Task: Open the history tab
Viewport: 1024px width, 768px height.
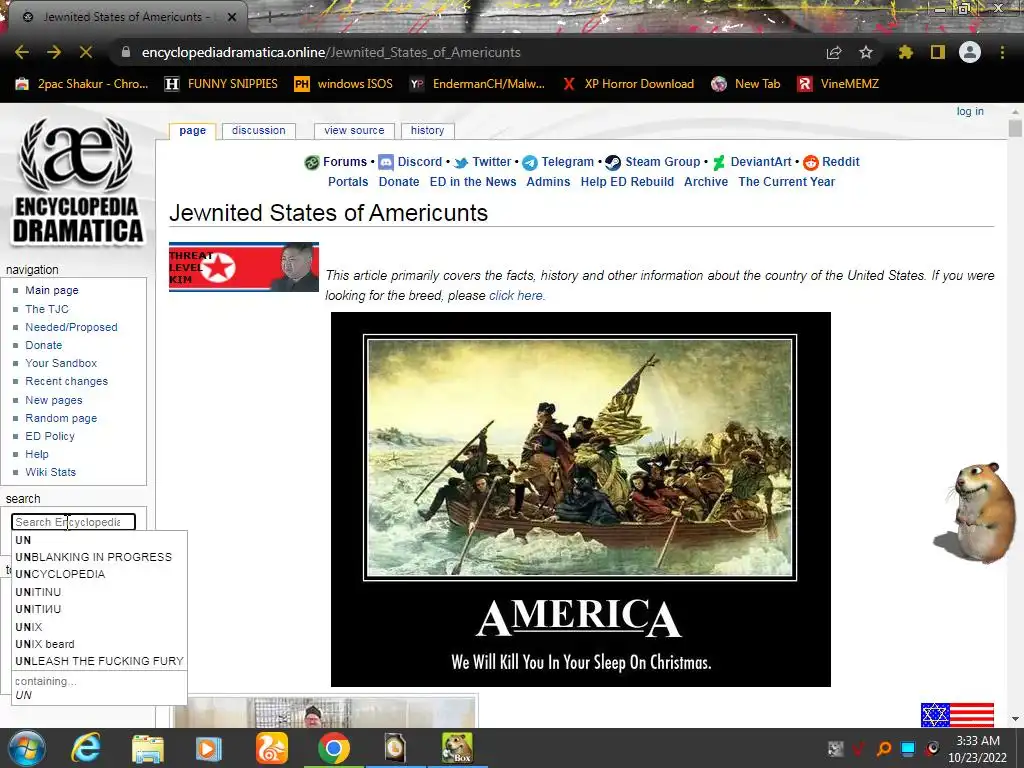Action: tap(427, 131)
